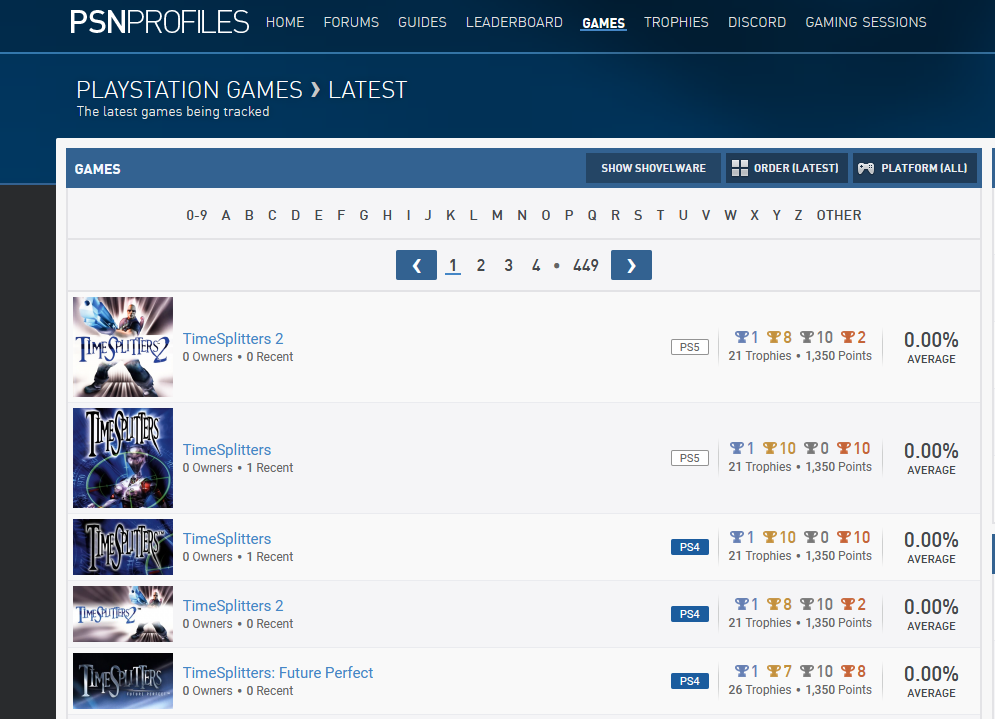The width and height of the screenshot is (995, 719).
Task: Filter games by 0-9
Action: (197, 215)
